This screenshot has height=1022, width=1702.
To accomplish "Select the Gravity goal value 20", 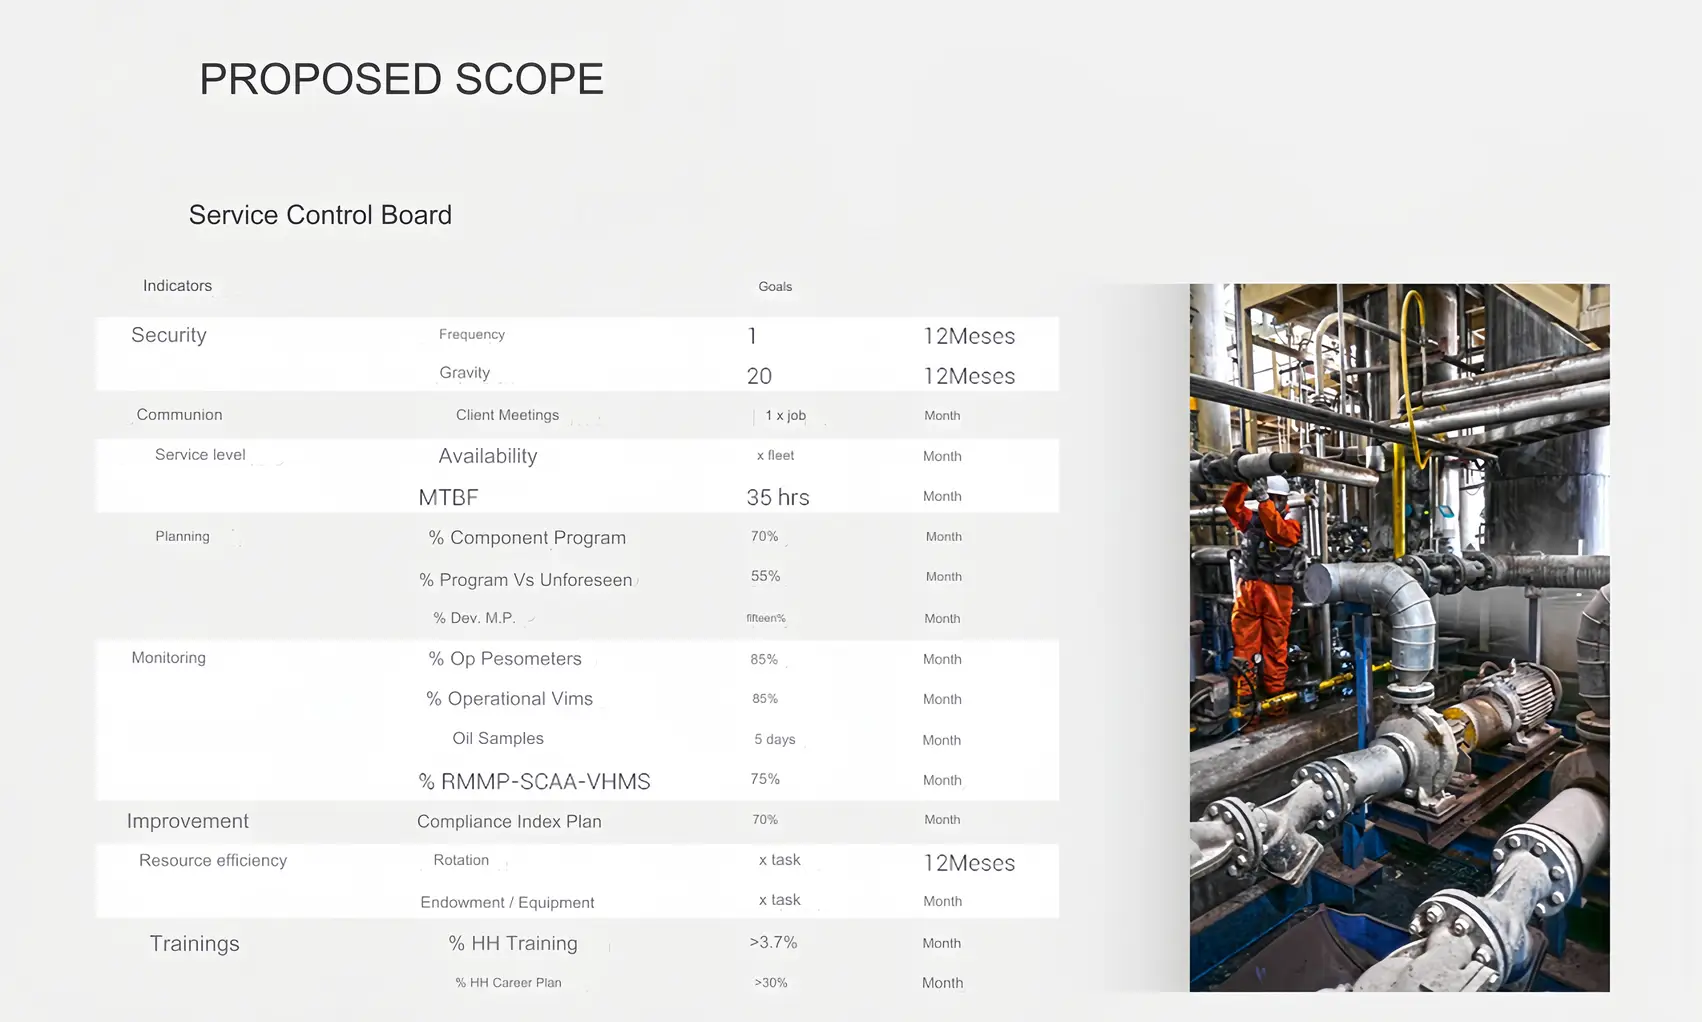I will click(x=759, y=376).
